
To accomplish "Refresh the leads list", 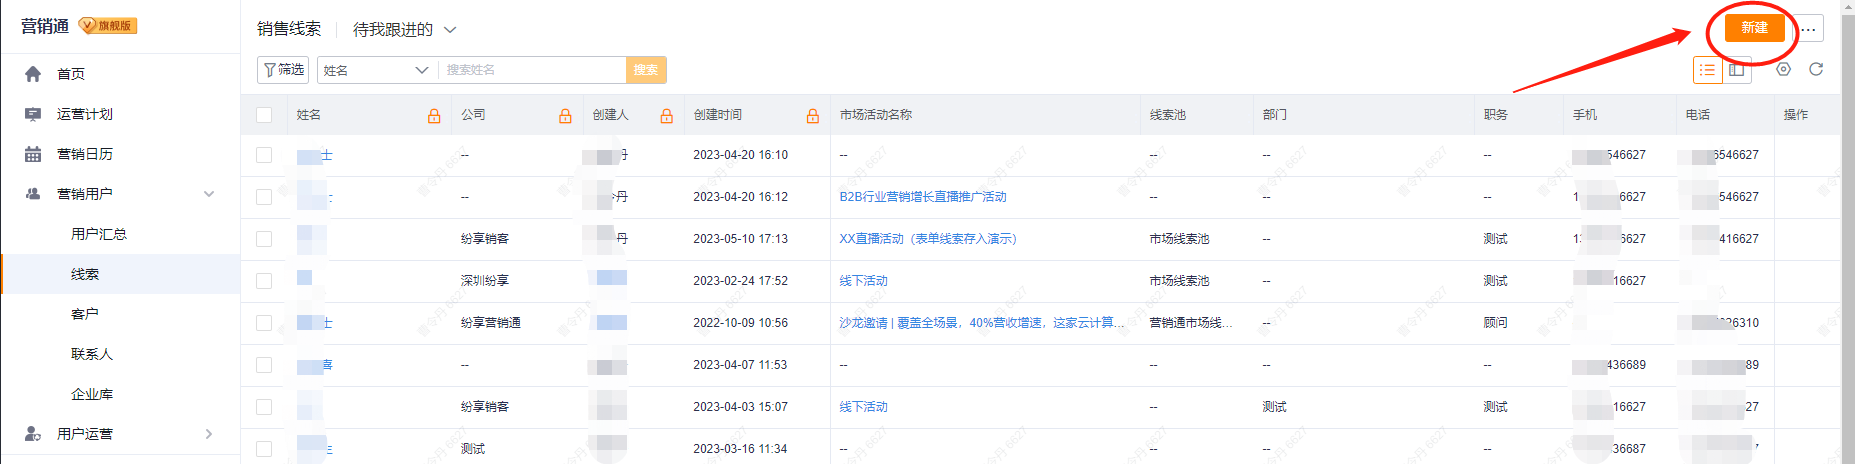I will tap(1816, 70).
